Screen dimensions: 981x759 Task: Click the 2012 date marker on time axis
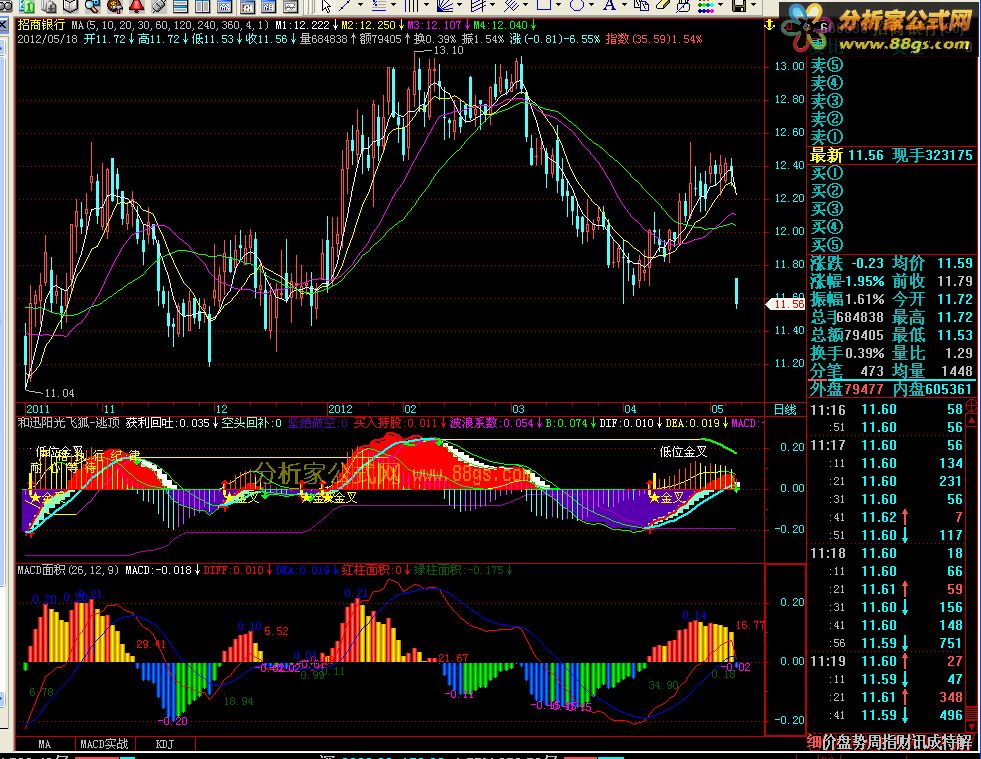[340, 409]
